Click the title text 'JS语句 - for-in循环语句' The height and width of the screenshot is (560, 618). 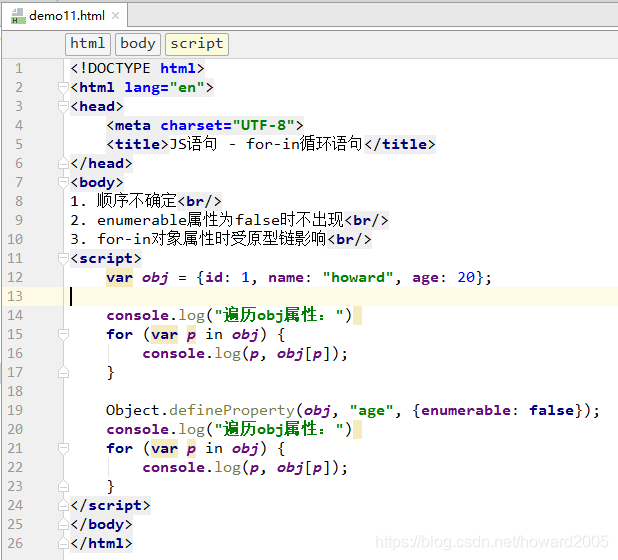pos(266,144)
